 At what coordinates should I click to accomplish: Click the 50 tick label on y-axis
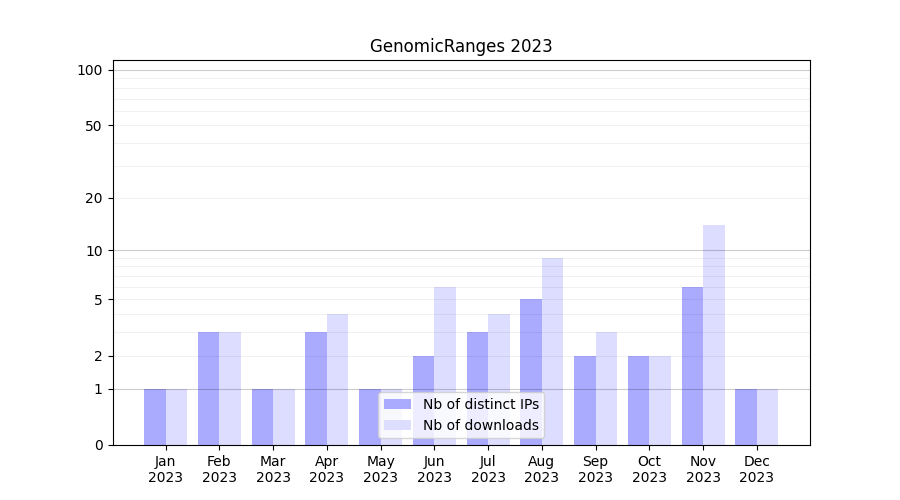(x=93, y=126)
